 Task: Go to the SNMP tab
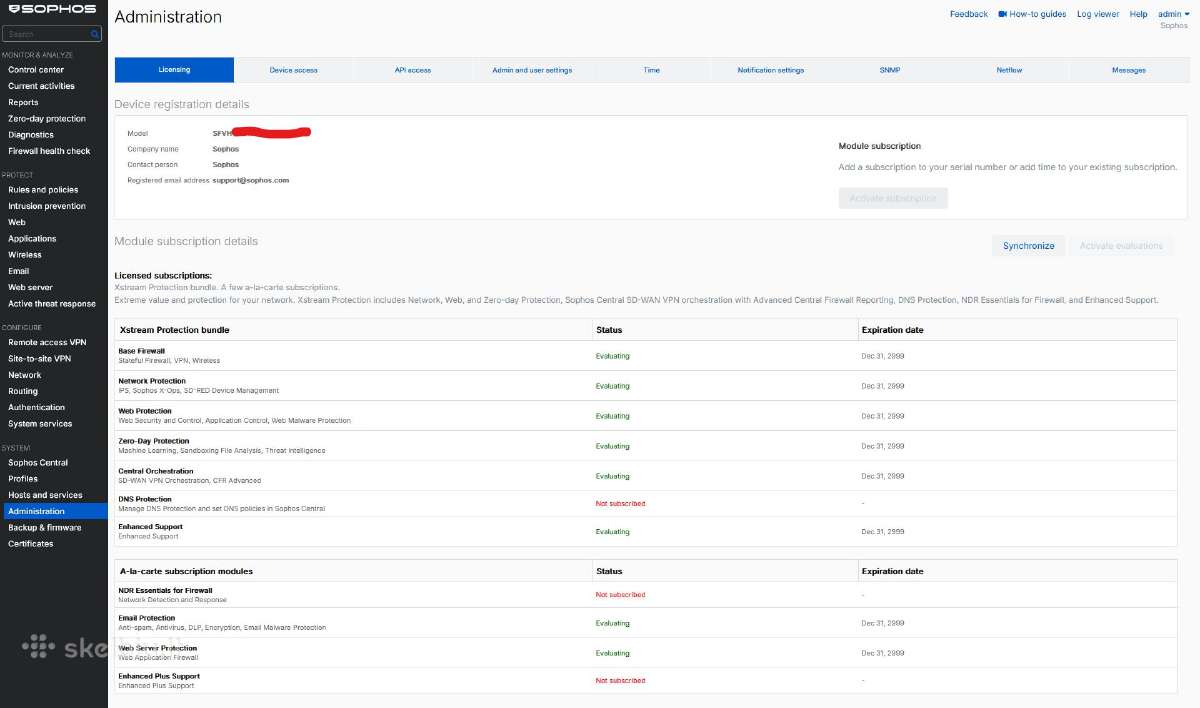click(890, 70)
